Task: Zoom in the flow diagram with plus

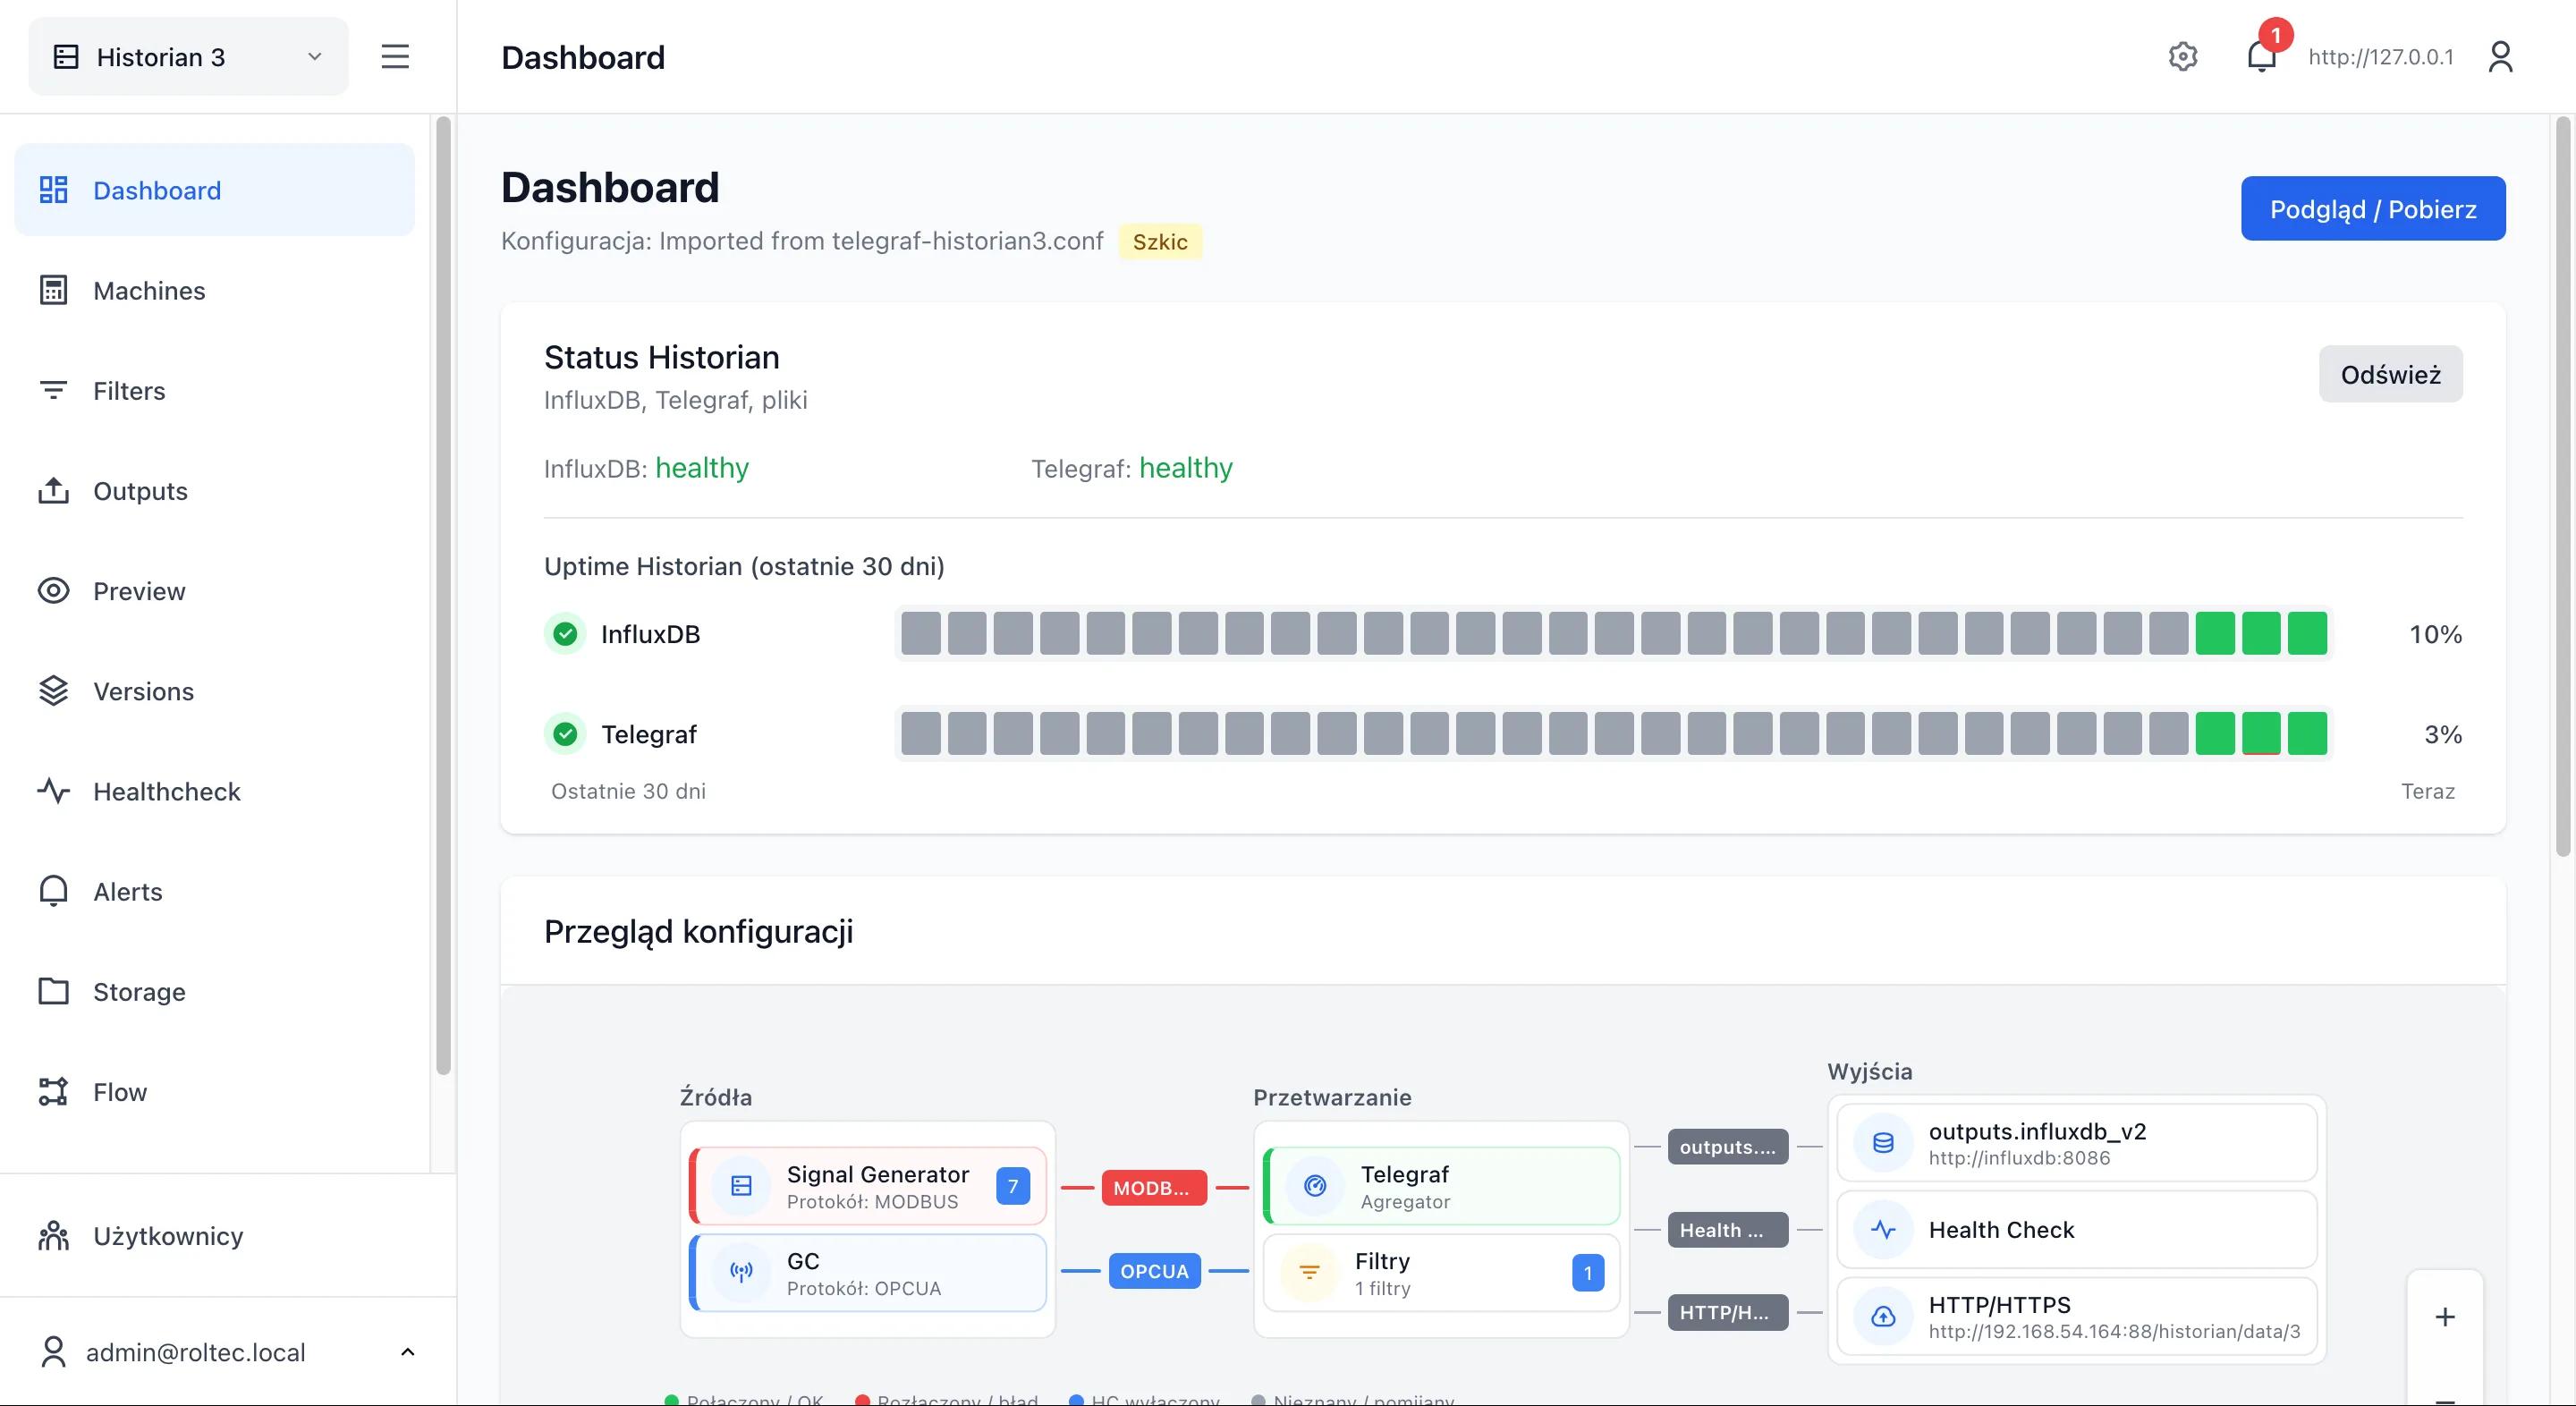Action: tap(2444, 1317)
